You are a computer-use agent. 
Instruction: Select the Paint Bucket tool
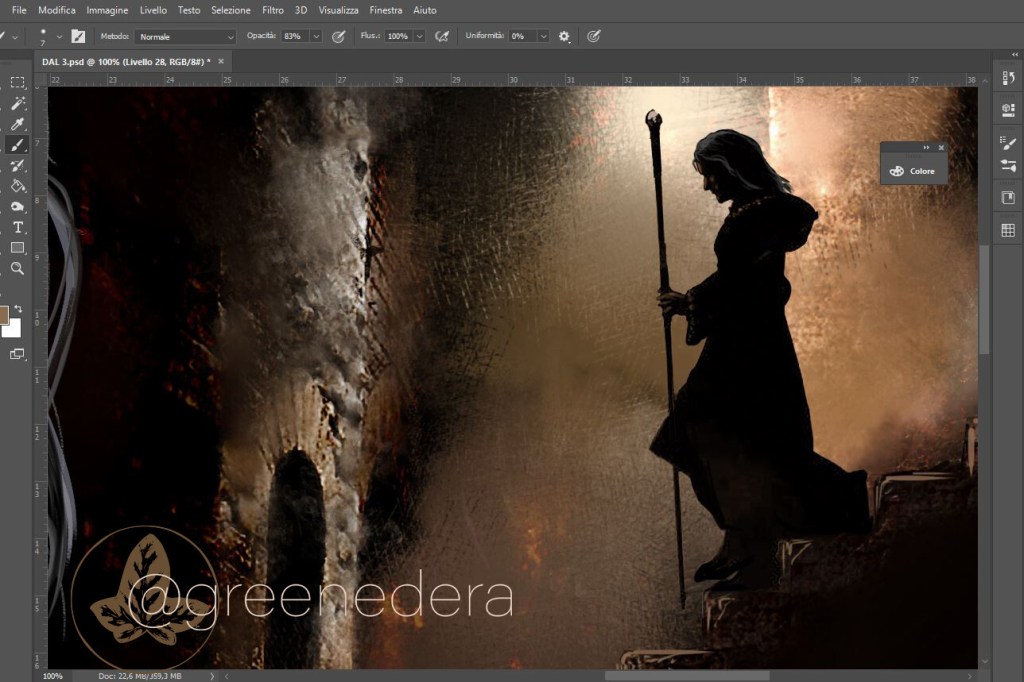(x=17, y=186)
